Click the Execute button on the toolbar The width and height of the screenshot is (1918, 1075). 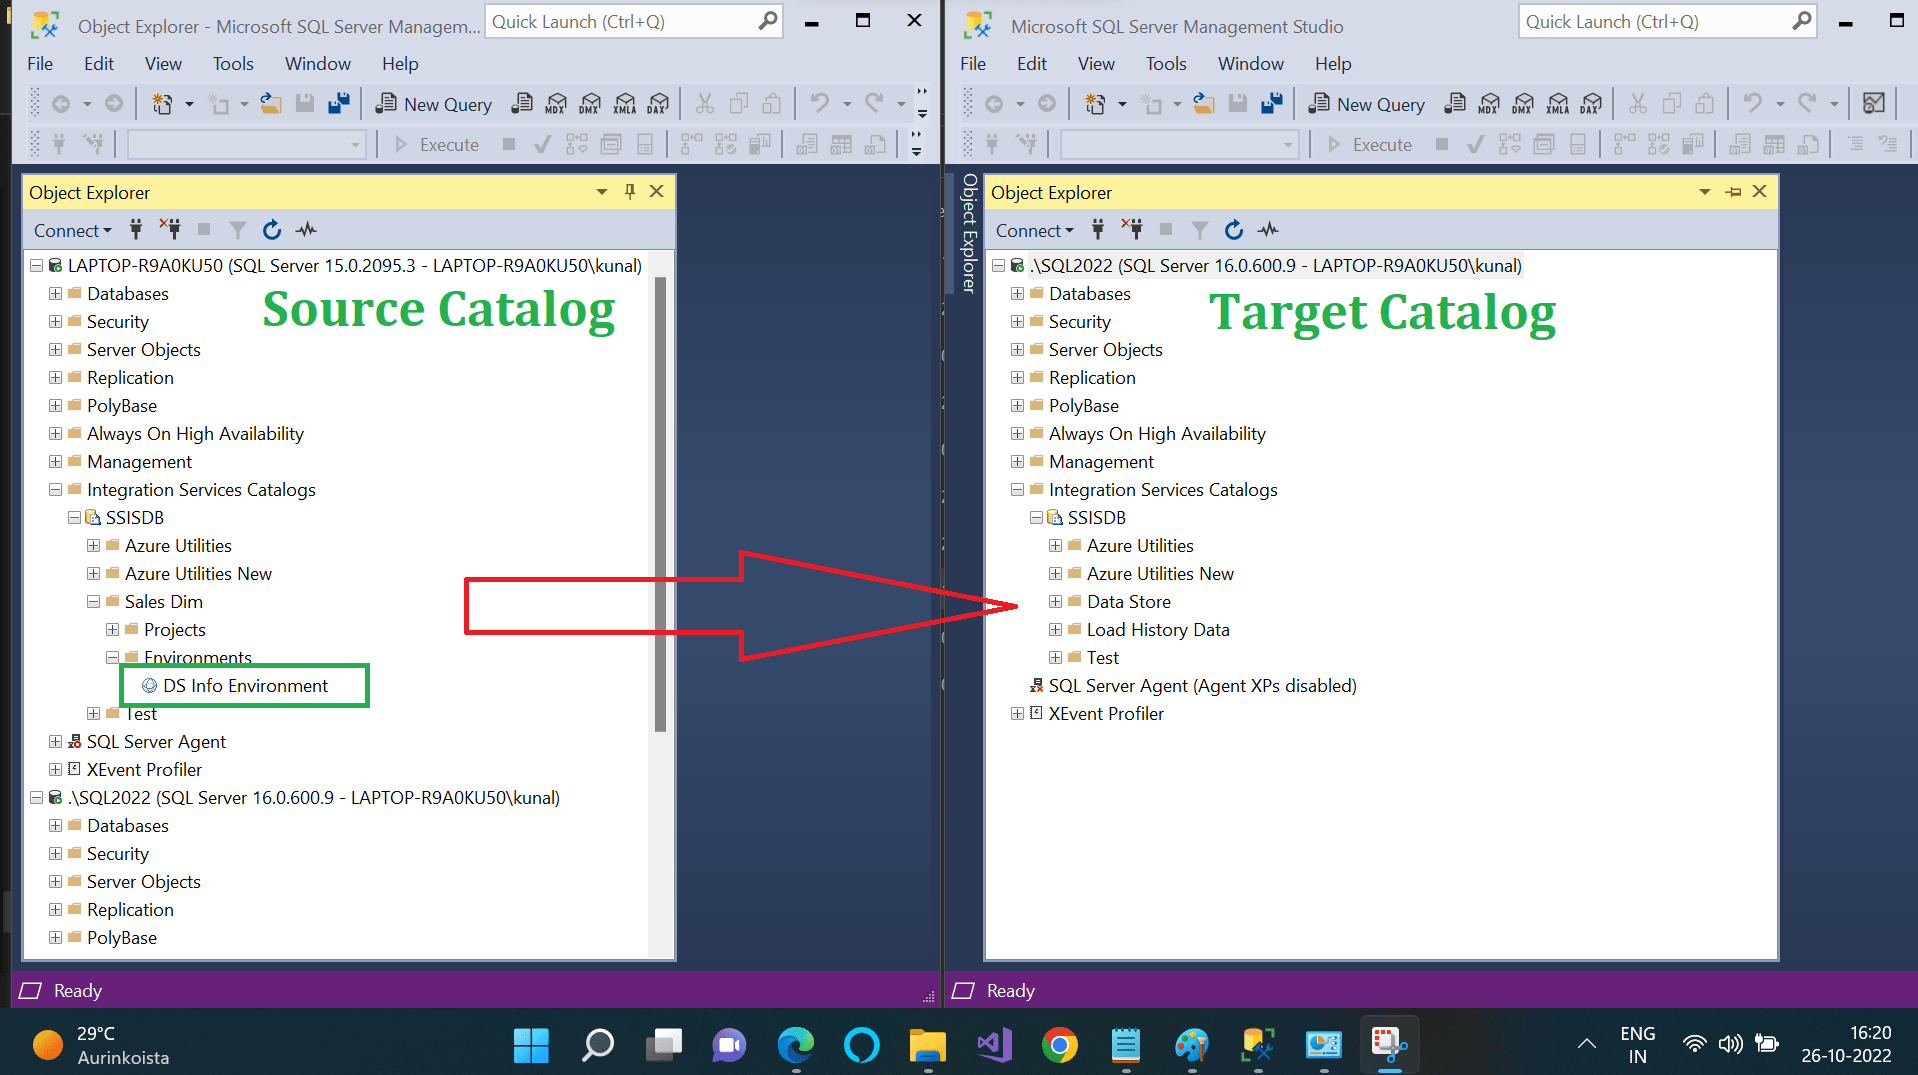440,144
